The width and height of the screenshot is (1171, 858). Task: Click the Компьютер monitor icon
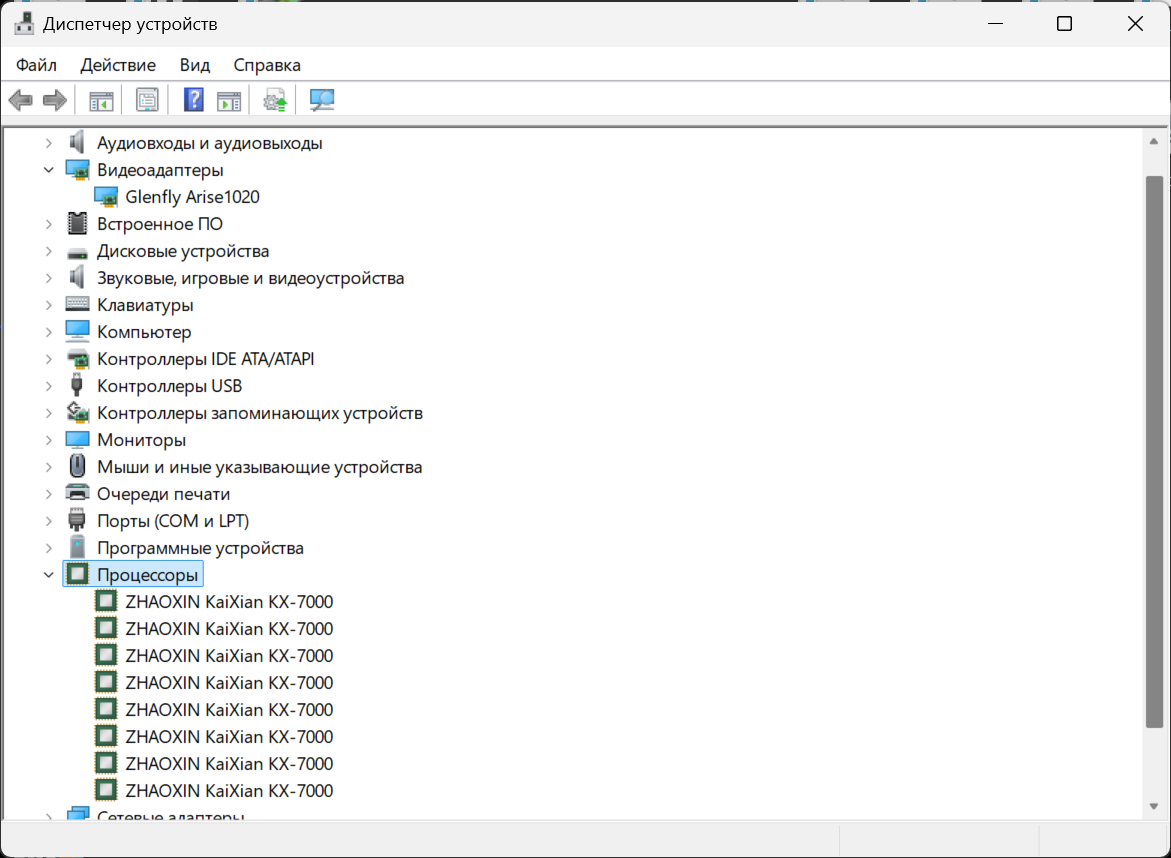77,332
